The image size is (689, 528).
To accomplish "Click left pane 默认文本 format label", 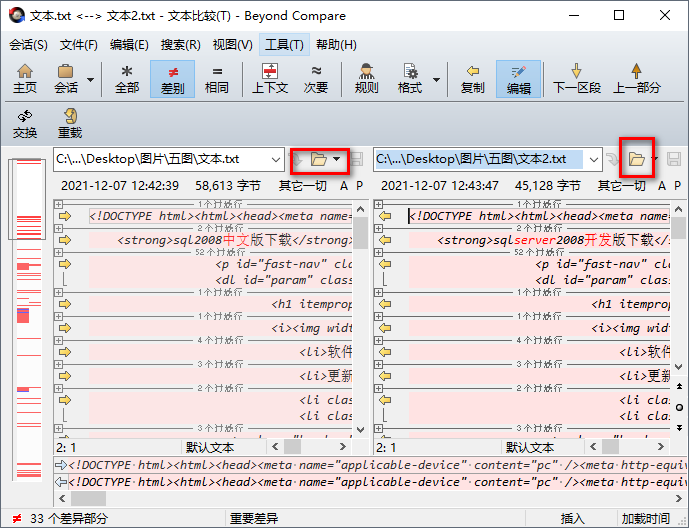I will [x=210, y=448].
